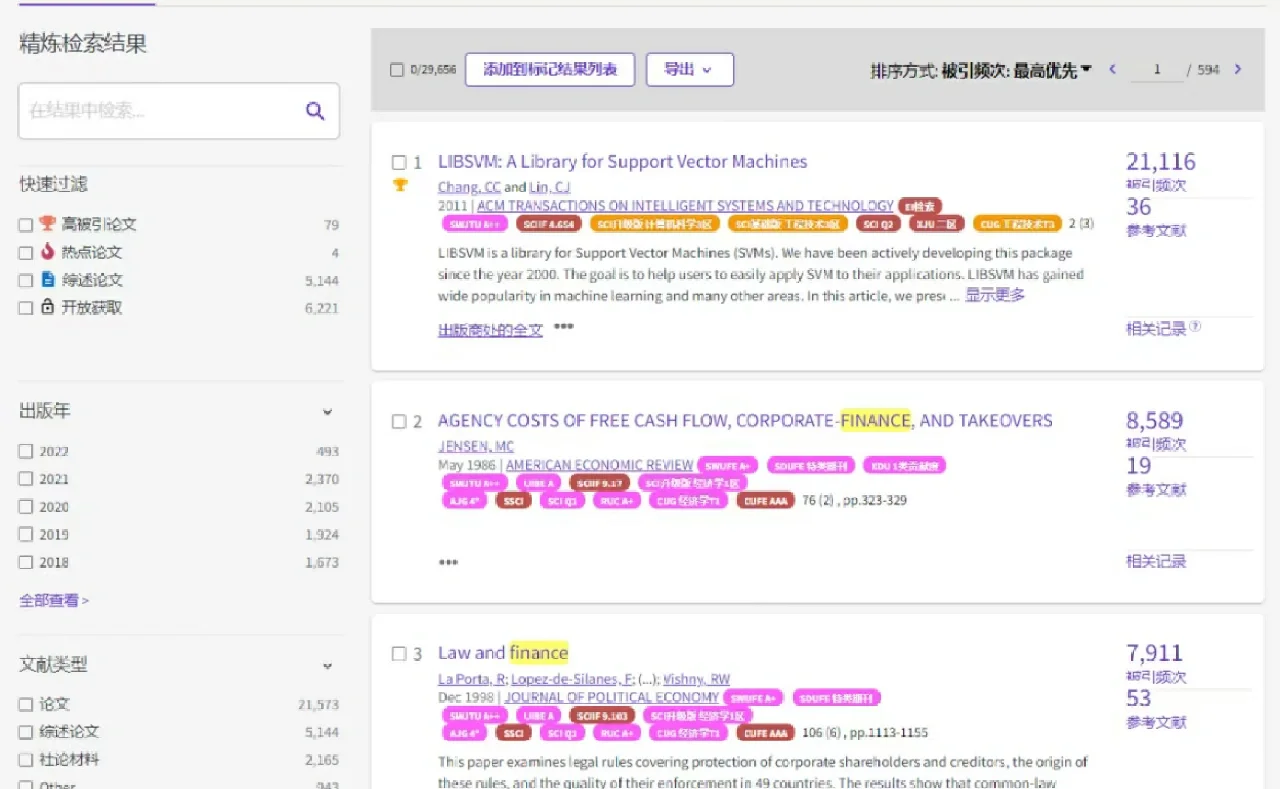Open the 7,911 citation count link
The image size is (1280, 789).
[1155, 653]
